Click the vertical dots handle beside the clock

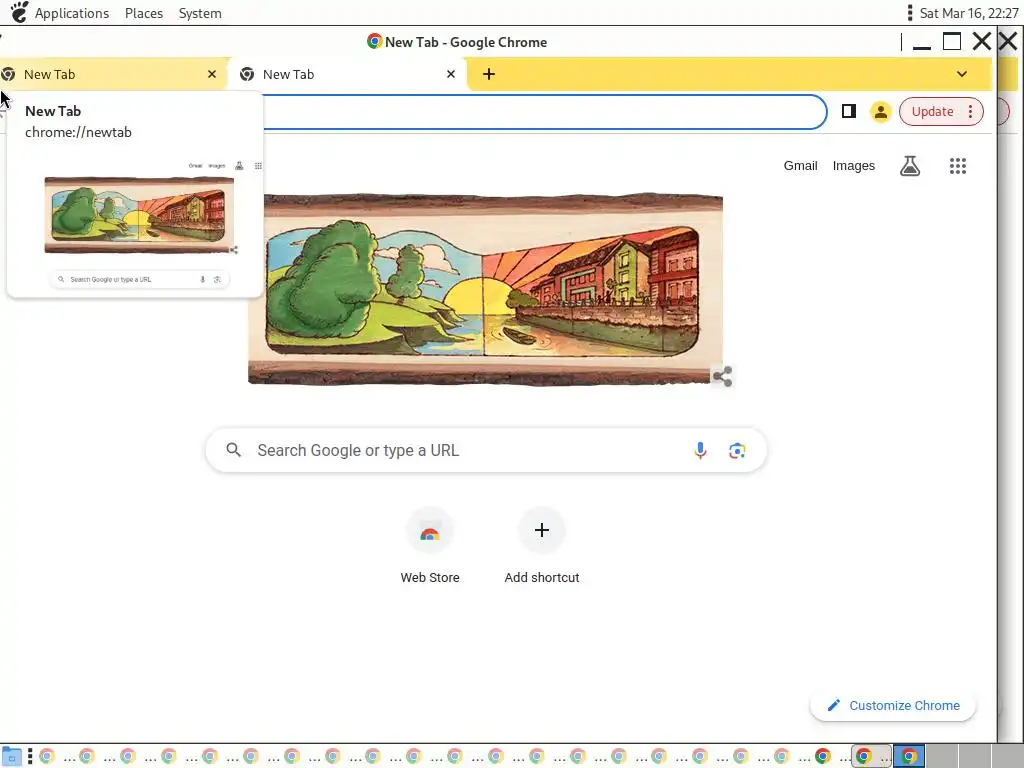point(909,13)
